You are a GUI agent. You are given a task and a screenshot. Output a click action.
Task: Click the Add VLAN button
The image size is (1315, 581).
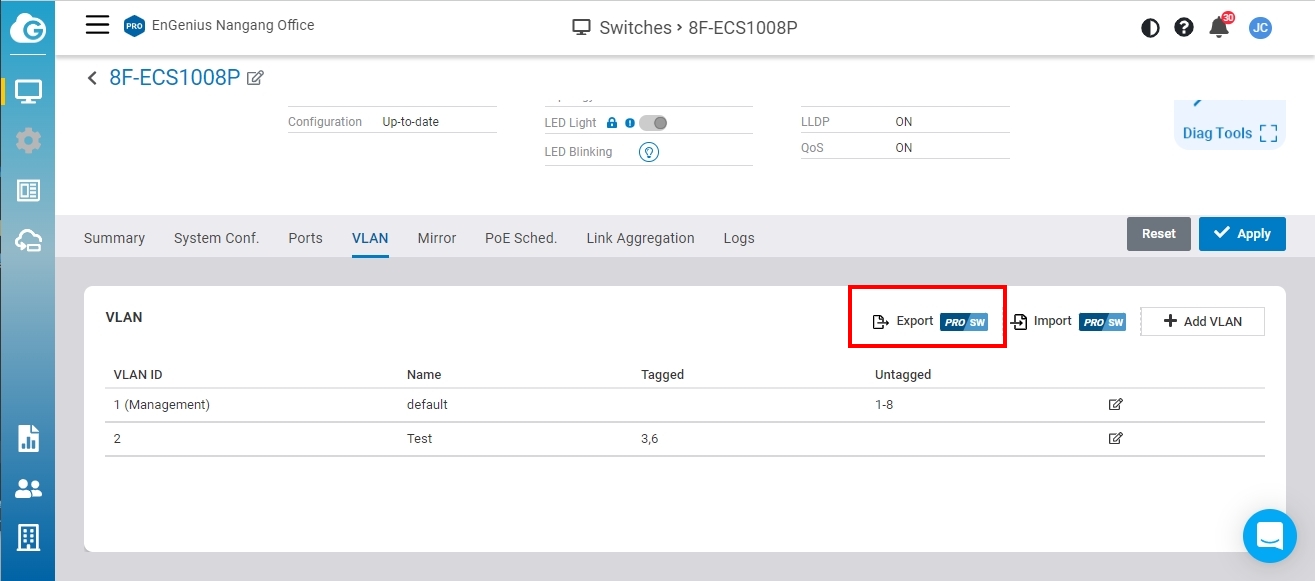coord(1202,321)
